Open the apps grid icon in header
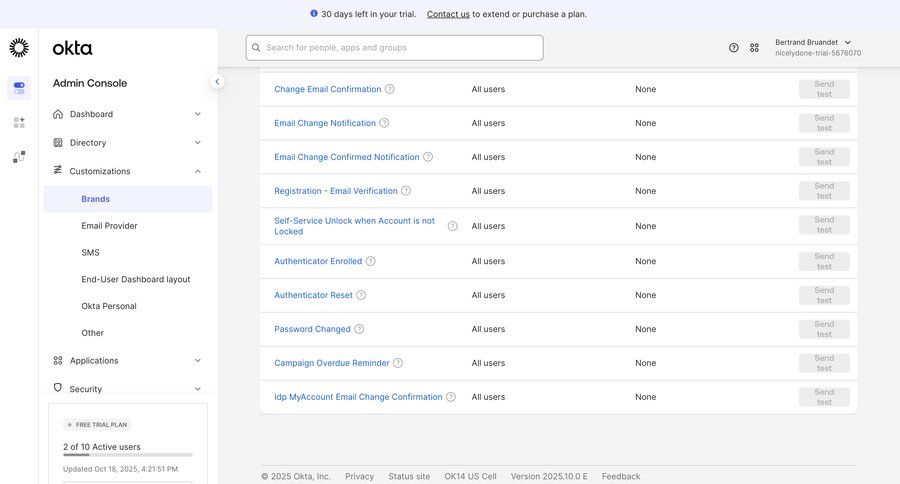This screenshot has height=484, width=900. click(754, 48)
